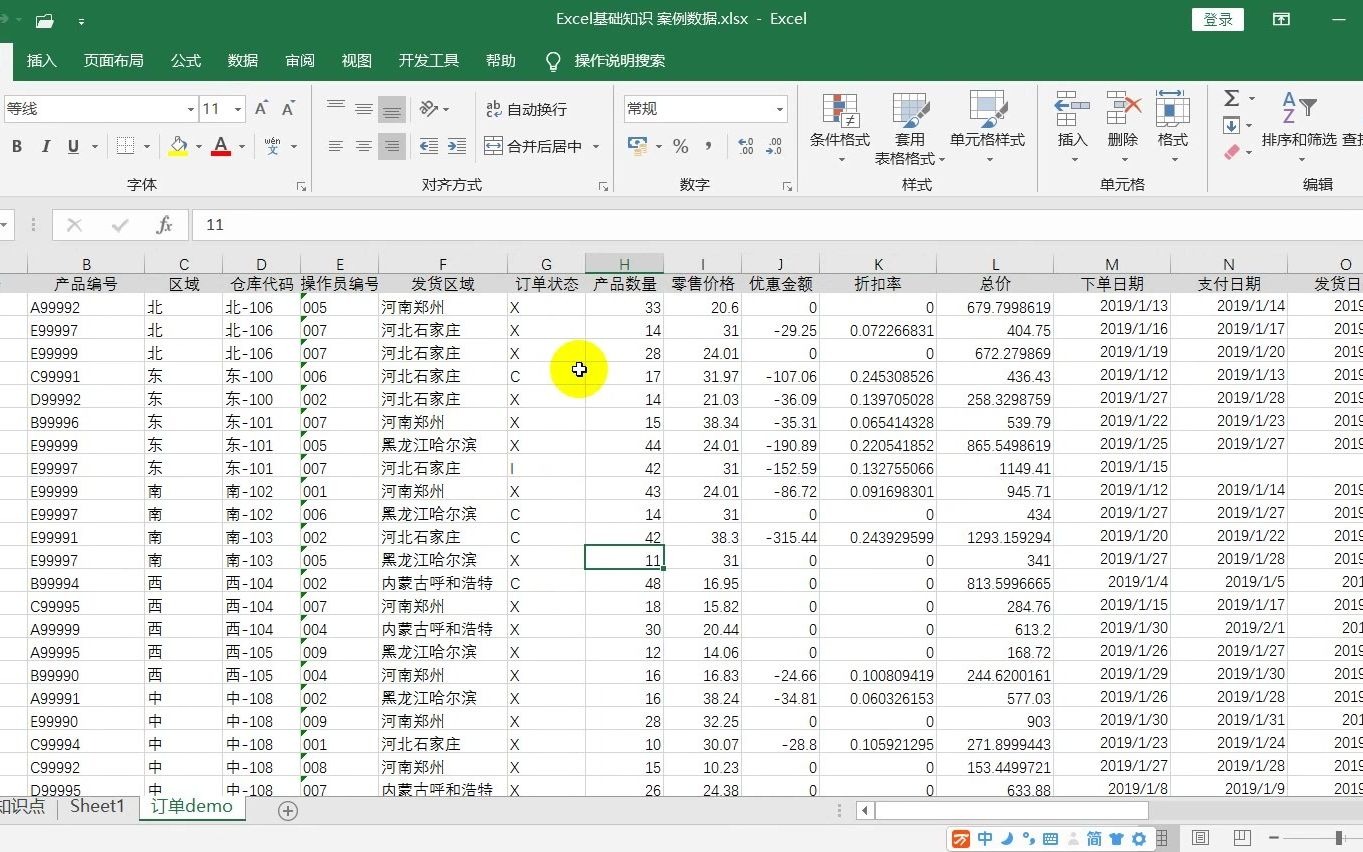Image resolution: width=1363 pixels, height=852 pixels.
Task: Expand the 合并后居中 dropdown arrow
Action: [x=596, y=147]
